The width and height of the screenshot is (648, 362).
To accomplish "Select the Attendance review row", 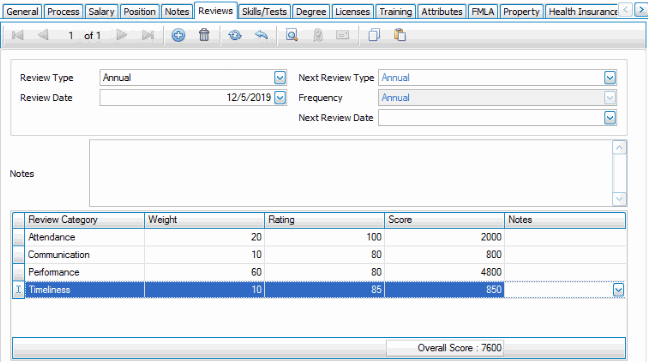I will (x=319, y=237).
